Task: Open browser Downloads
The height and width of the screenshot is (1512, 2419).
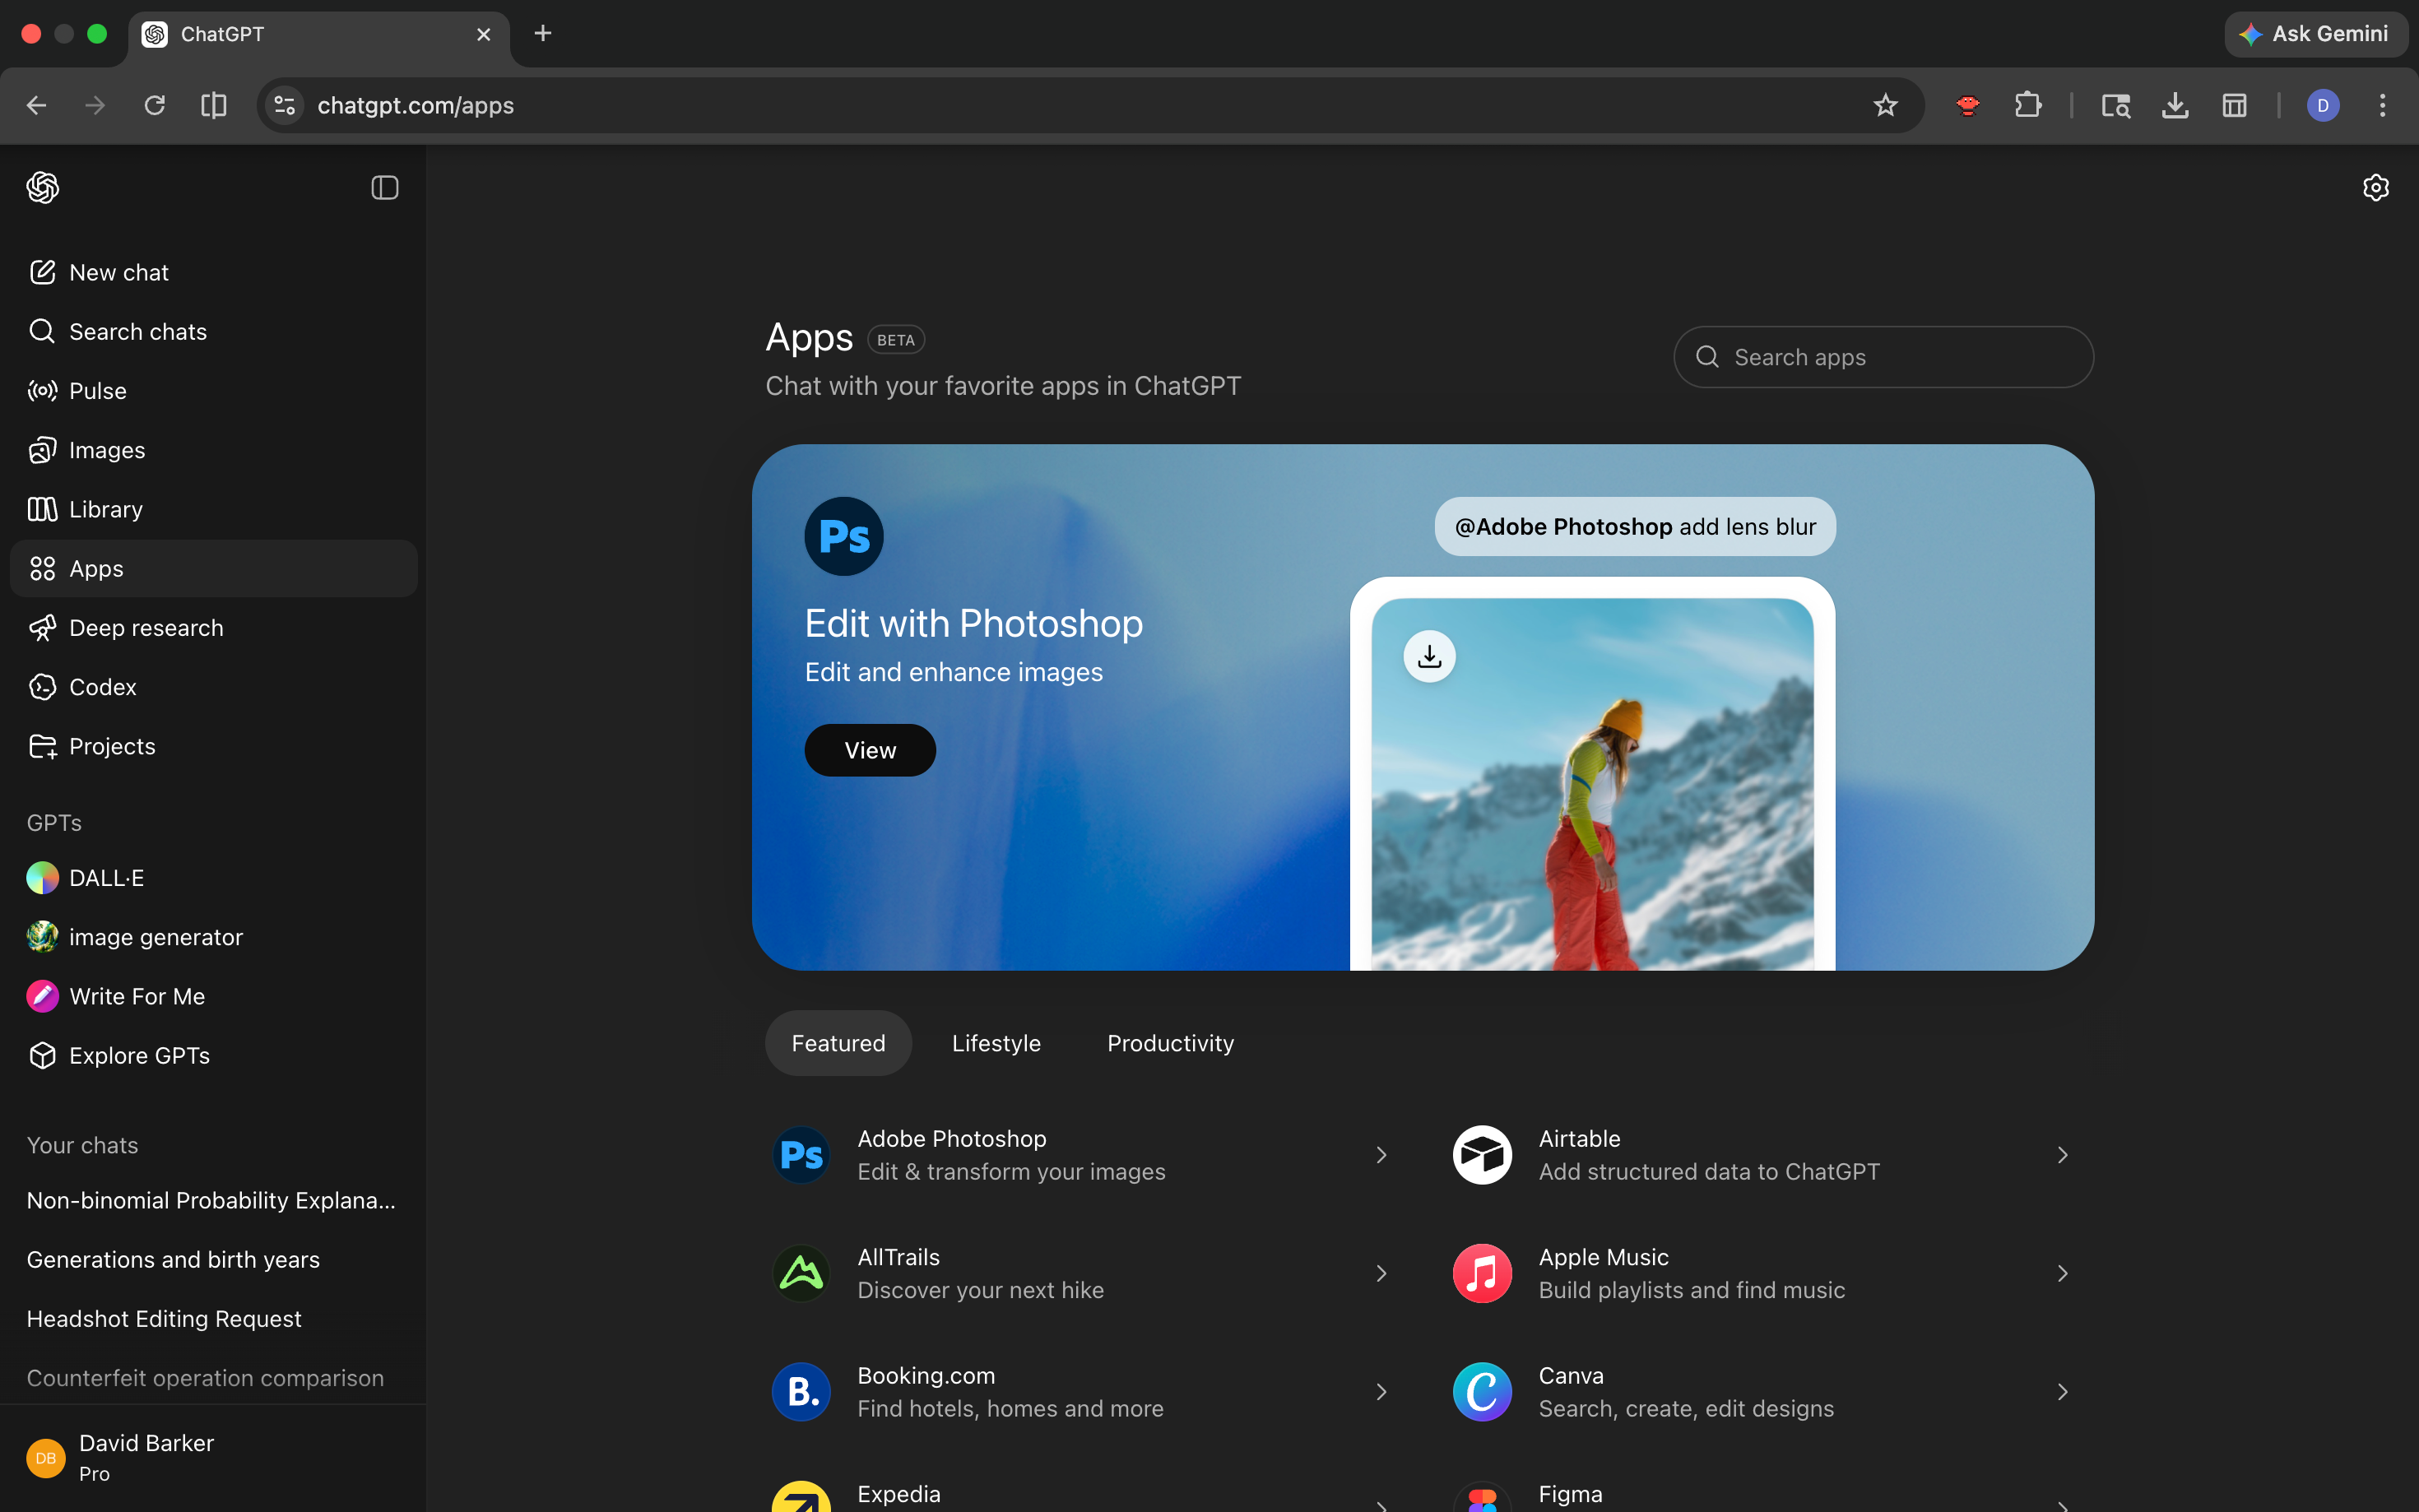Action: (x=2175, y=105)
